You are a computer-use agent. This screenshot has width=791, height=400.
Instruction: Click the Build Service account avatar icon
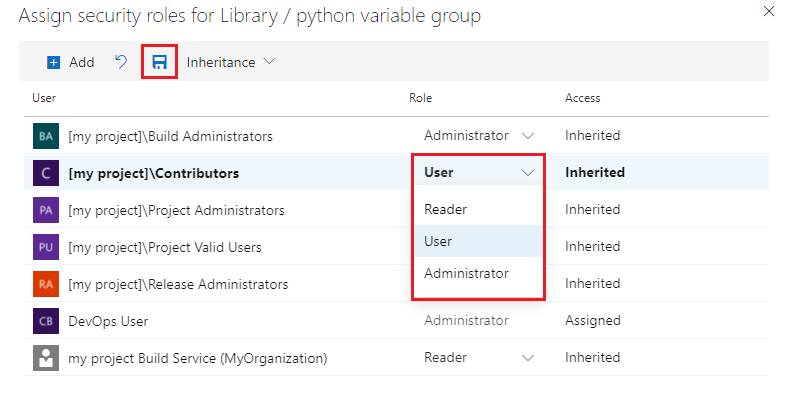coord(46,357)
